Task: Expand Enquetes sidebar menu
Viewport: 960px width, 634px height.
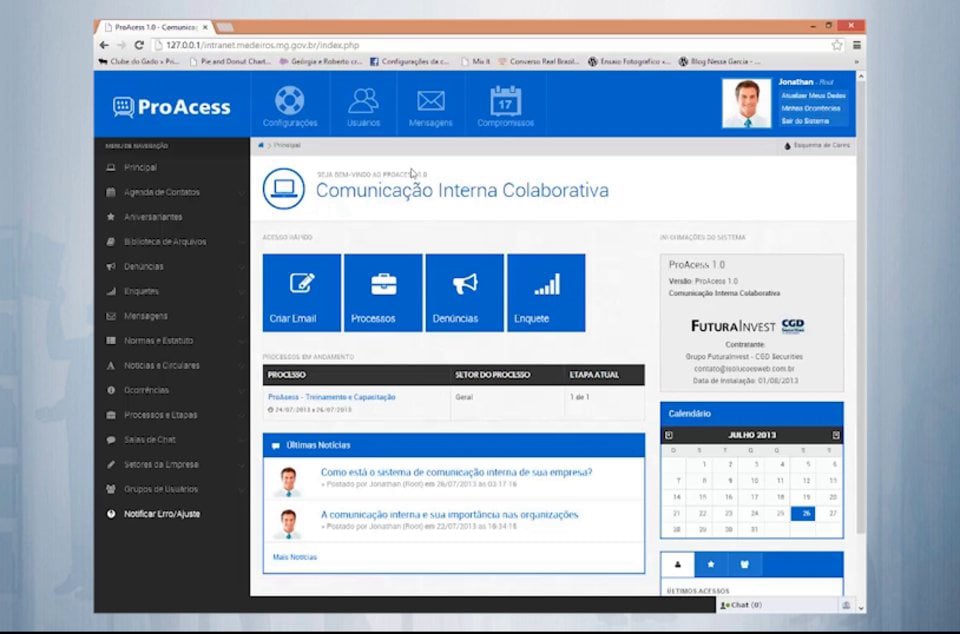Action: pos(172,291)
